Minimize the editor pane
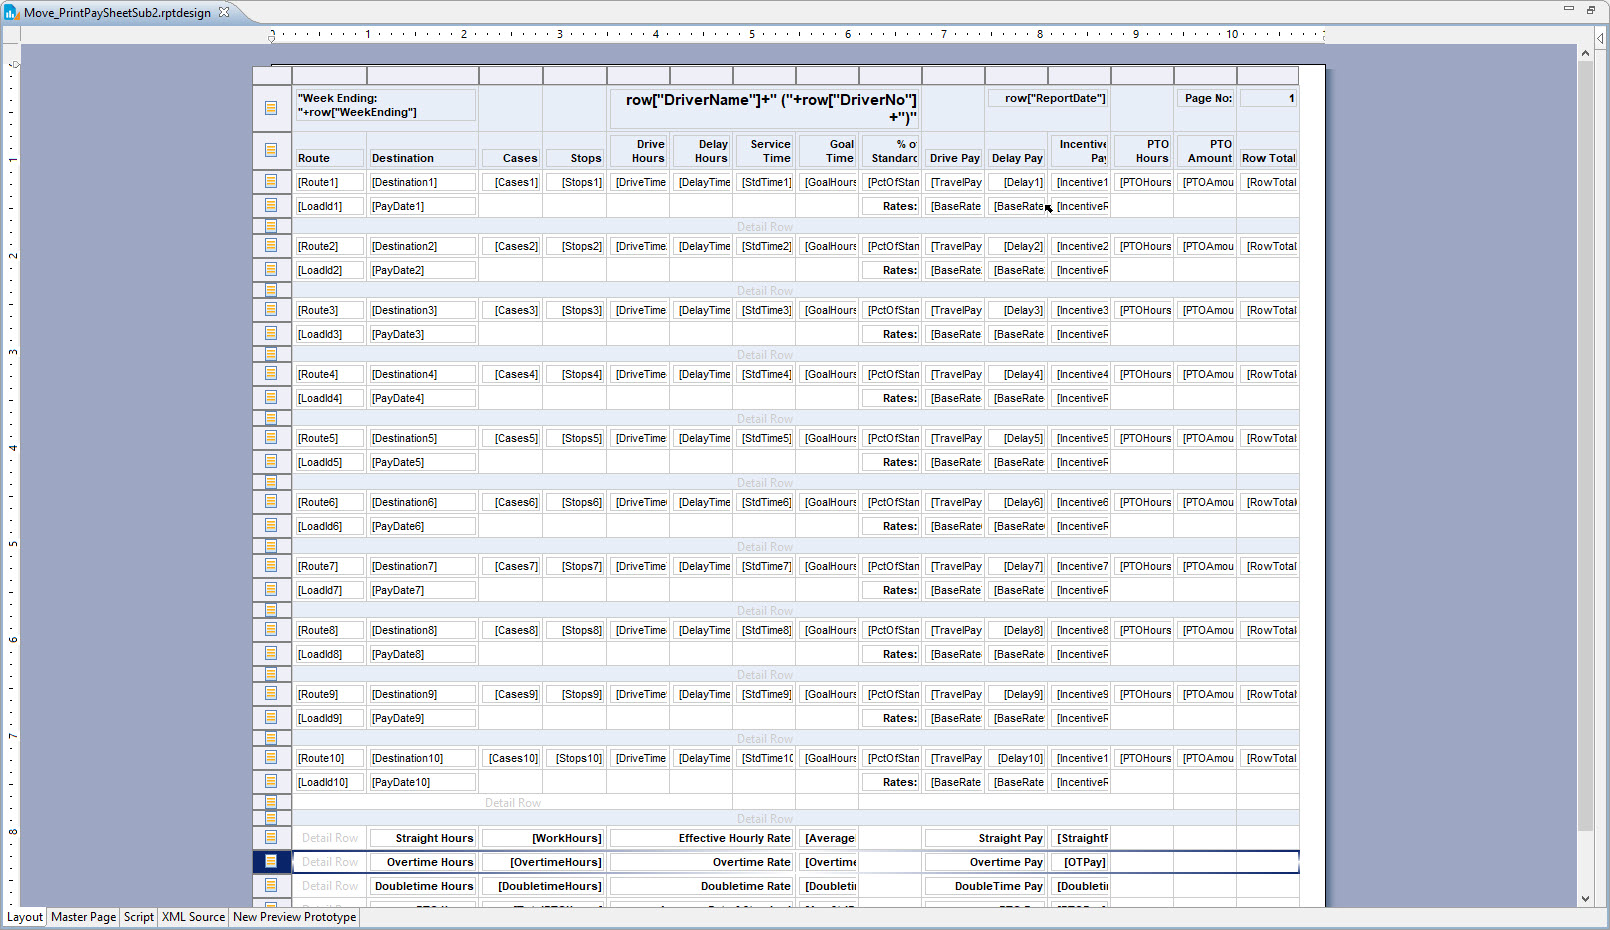The width and height of the screenshot is (1610, 930). click(x=1568, y=9)
